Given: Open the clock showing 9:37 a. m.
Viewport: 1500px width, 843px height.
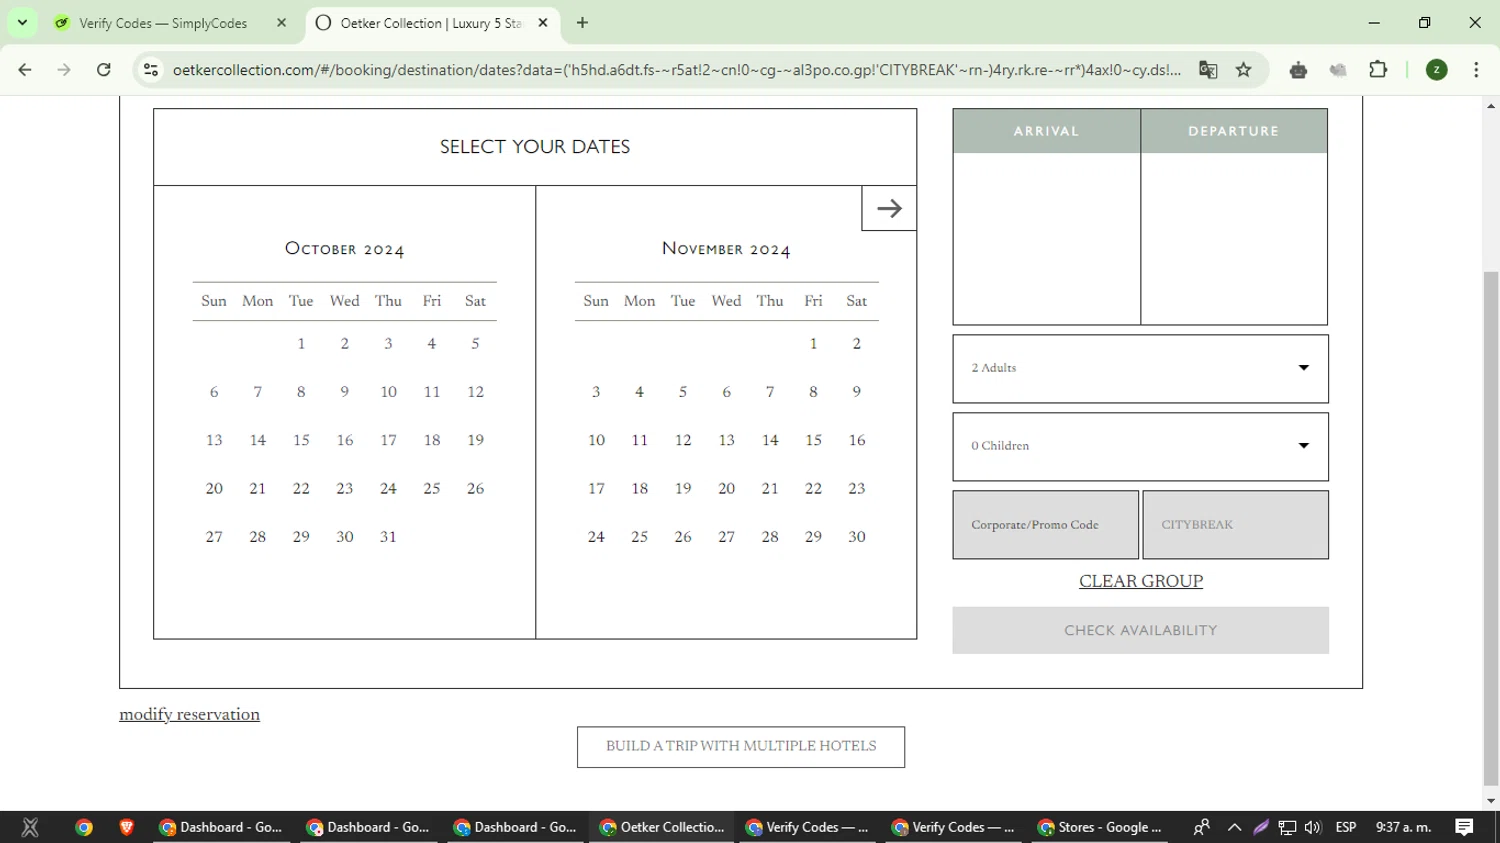Looking at the screenshot, I should [x=1404, y=827].
